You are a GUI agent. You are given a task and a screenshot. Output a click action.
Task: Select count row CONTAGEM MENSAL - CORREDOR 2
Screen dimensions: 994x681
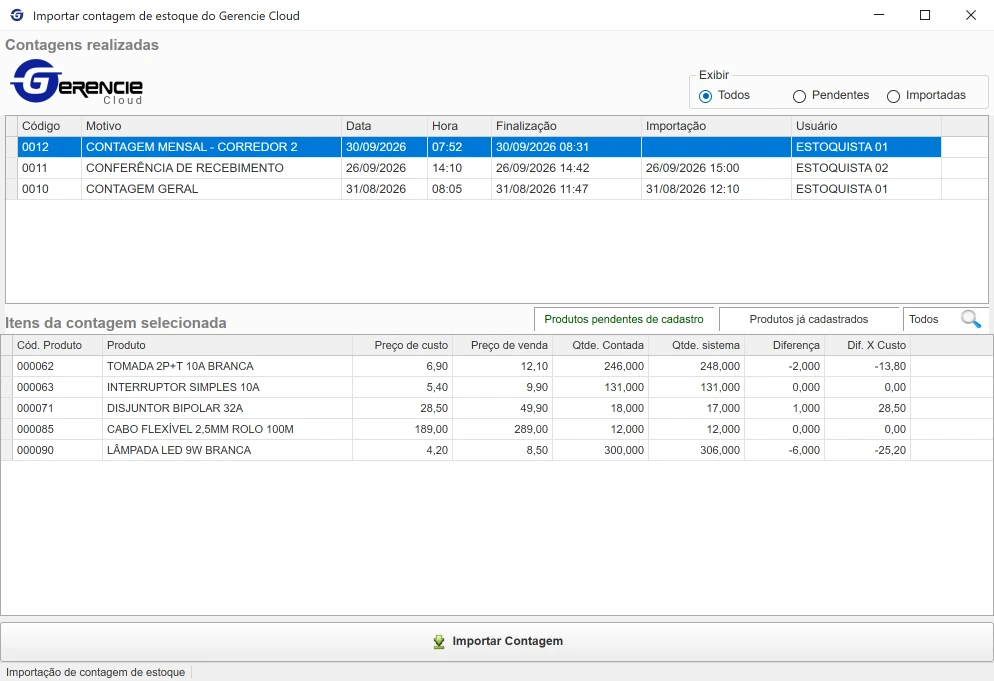(x=479, y=146)
